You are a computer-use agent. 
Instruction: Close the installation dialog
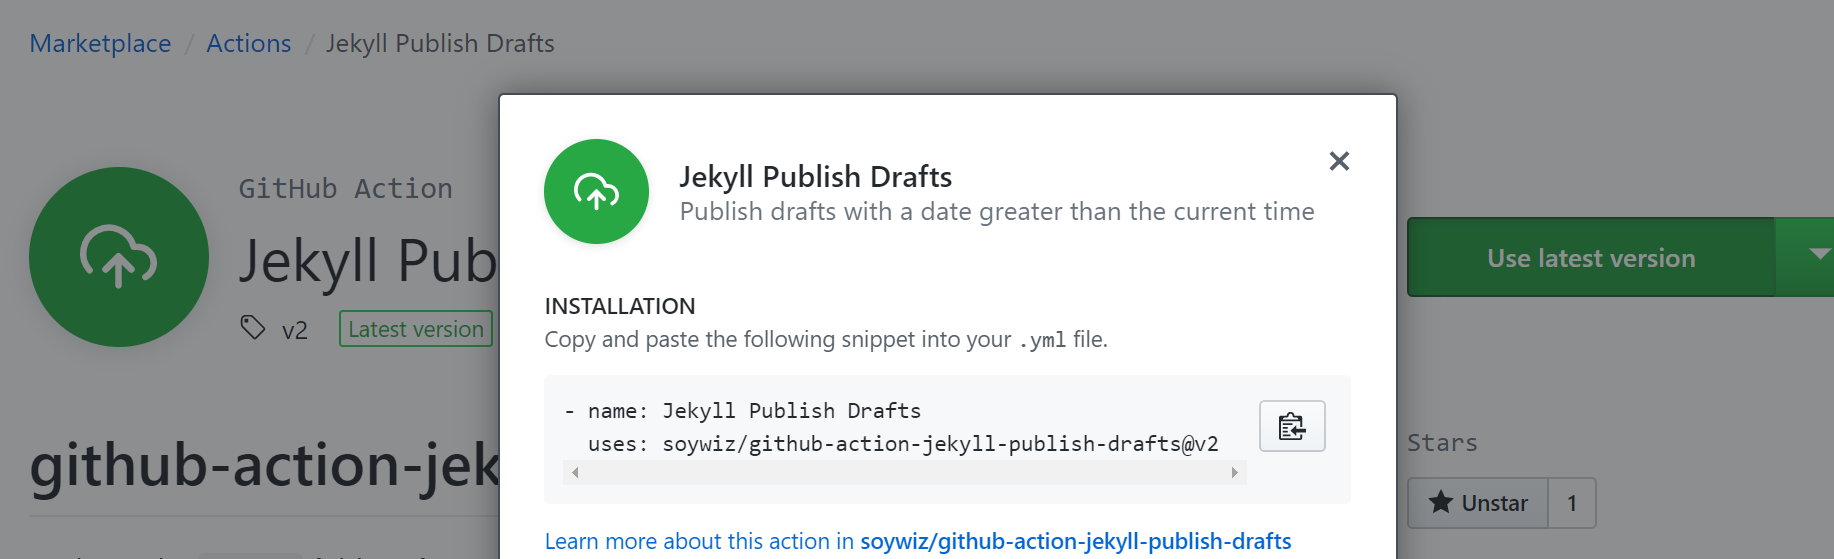1339,161
